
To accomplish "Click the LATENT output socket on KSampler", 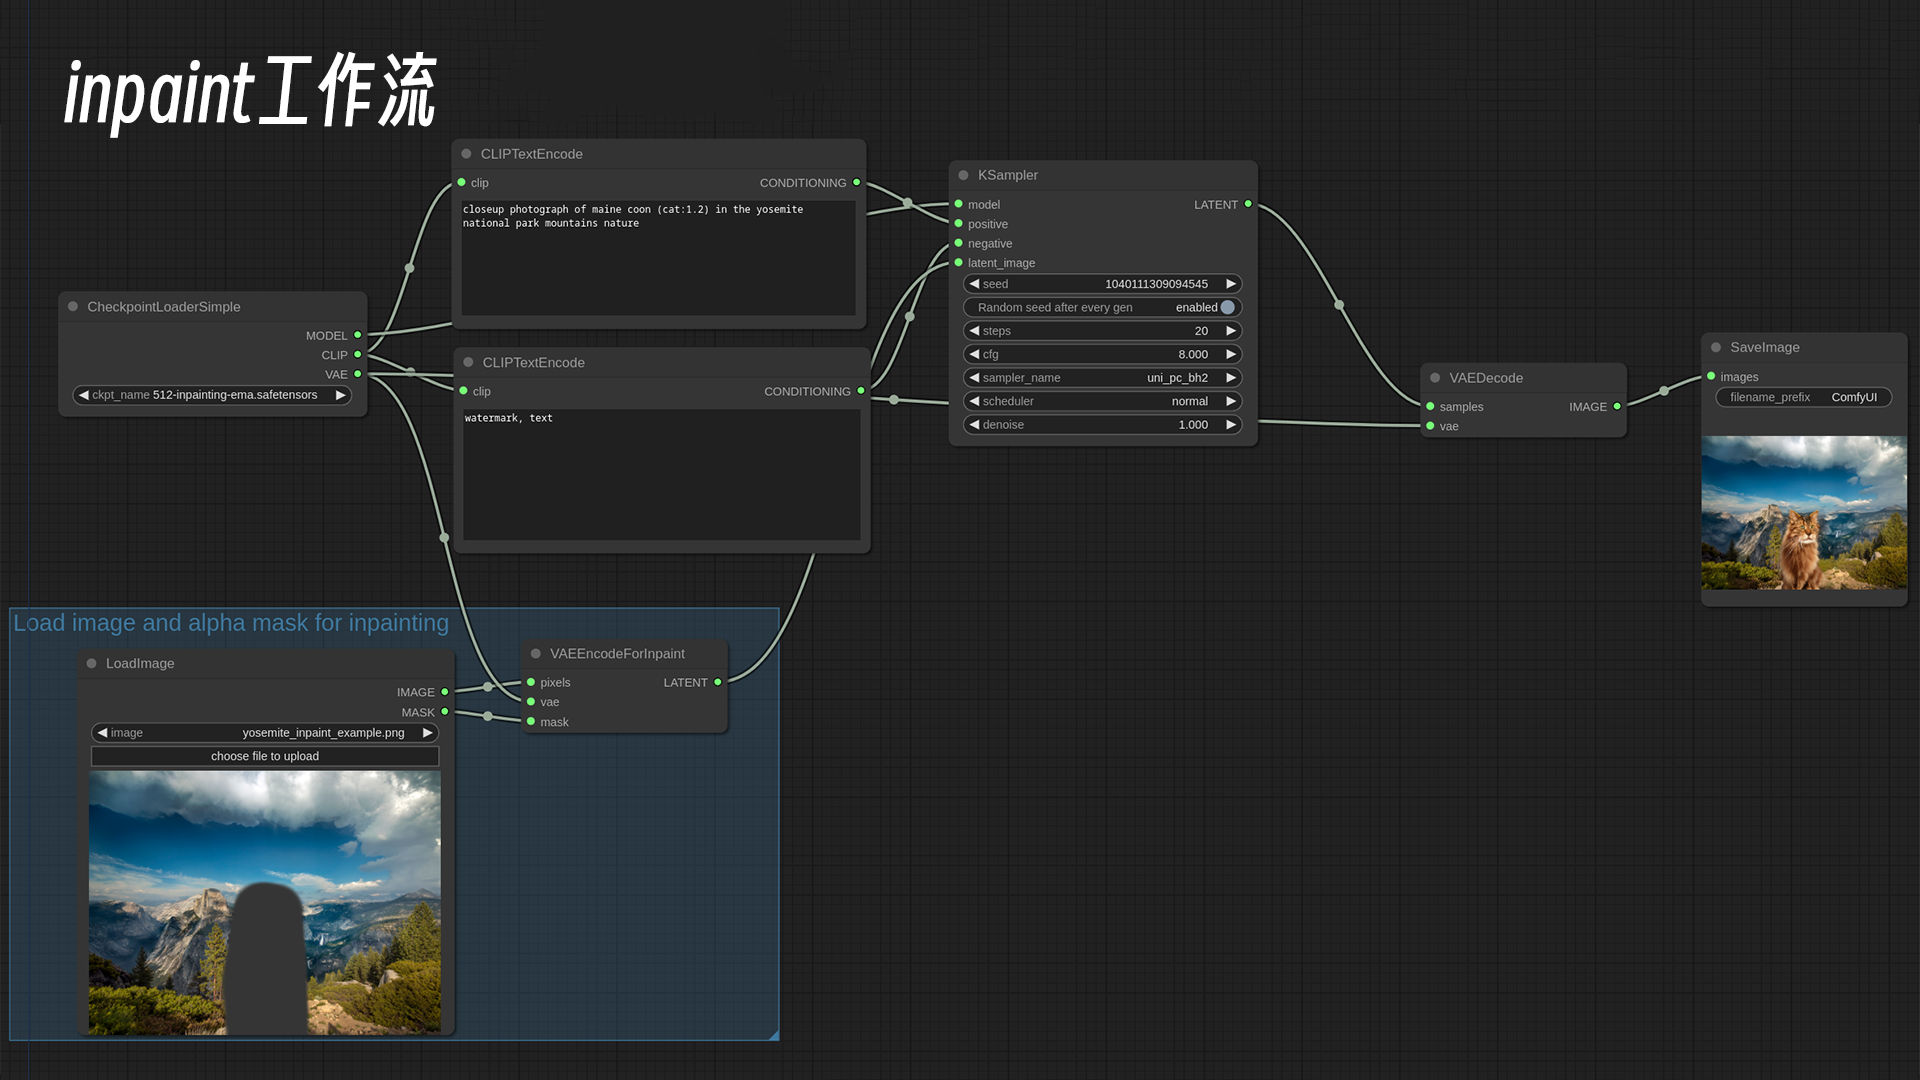I will 1248,204.
